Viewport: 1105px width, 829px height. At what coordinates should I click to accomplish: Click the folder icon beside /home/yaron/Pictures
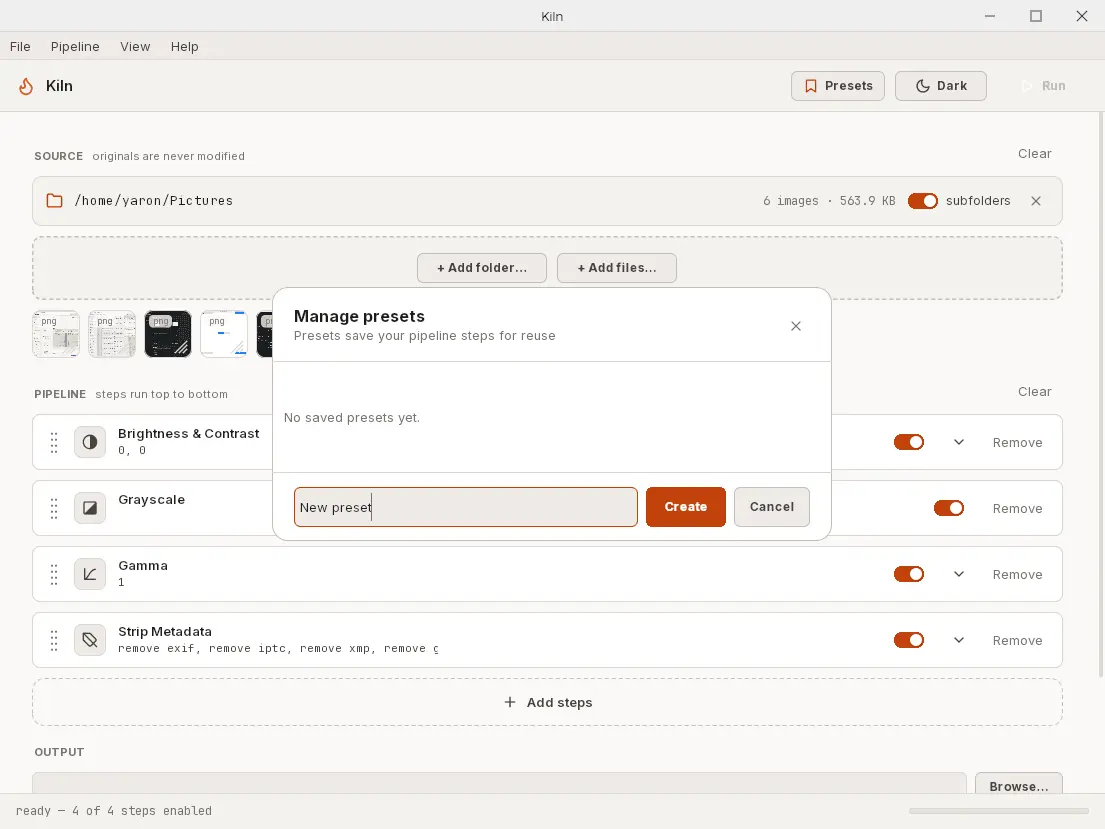tap(54, 201)
